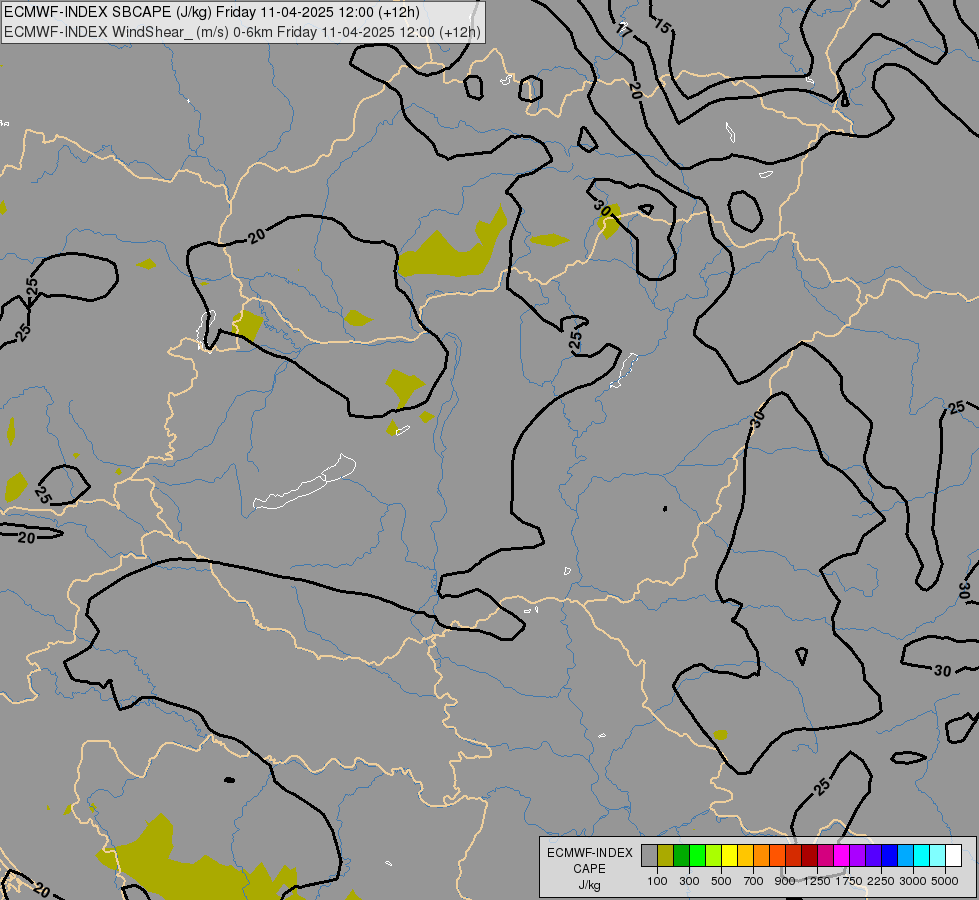979x900 pixels.
Task: Click the legend title ECMWF-INDEX
Action: pos(589,853)
